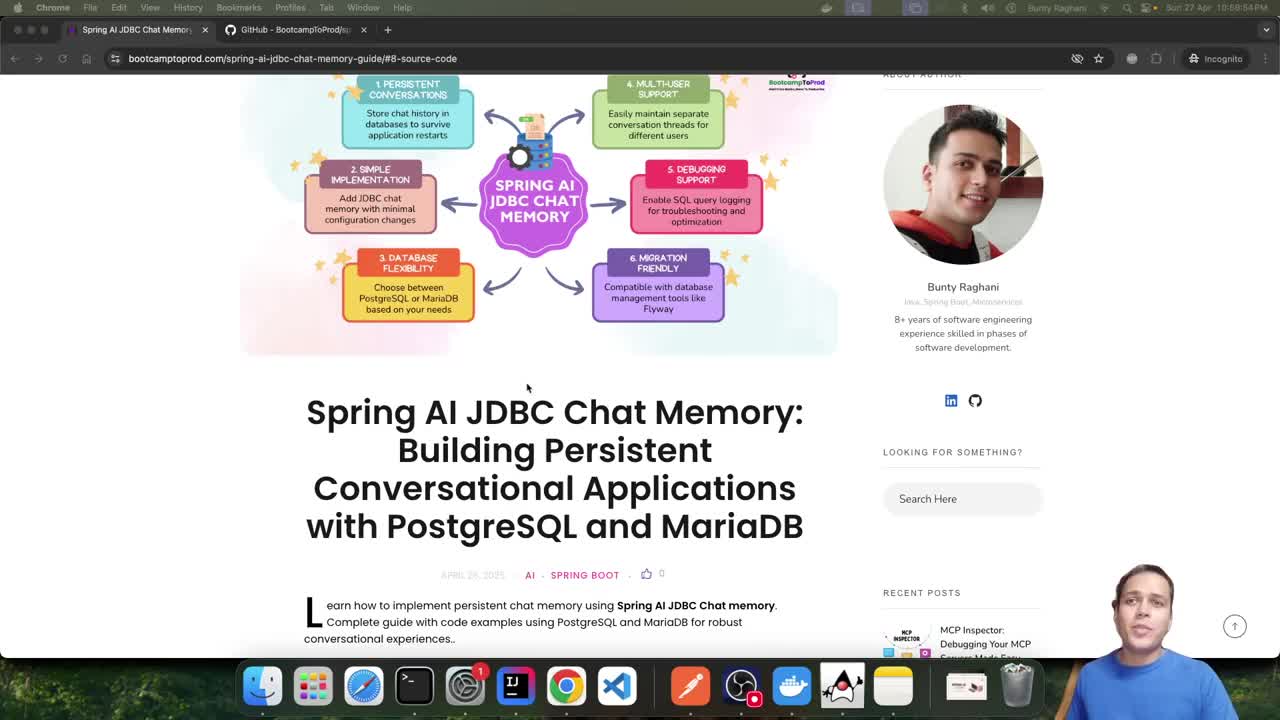Click the author's profile photo

(x=963, y=184)
